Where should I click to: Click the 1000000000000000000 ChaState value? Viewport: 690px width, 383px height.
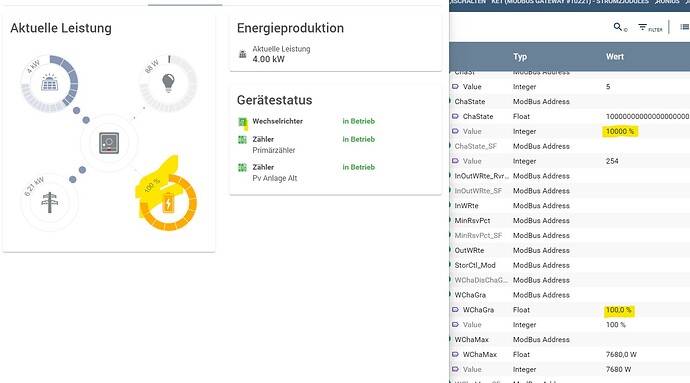click(x=647, y=116)
